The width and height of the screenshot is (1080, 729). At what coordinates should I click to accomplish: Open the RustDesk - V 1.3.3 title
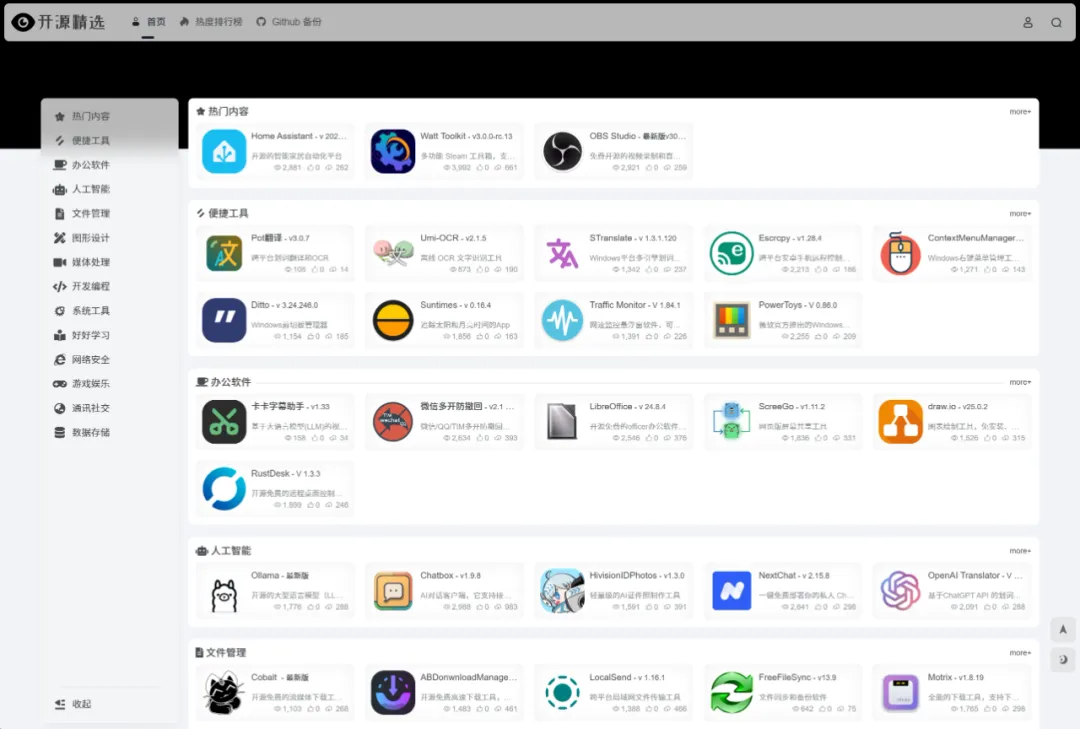tap(286, 473)
